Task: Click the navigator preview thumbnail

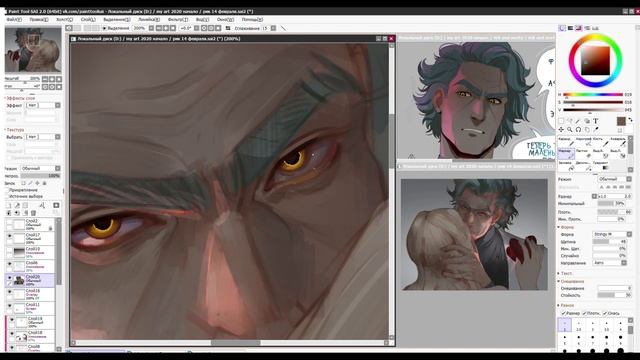Action: (x=33, y=50)
